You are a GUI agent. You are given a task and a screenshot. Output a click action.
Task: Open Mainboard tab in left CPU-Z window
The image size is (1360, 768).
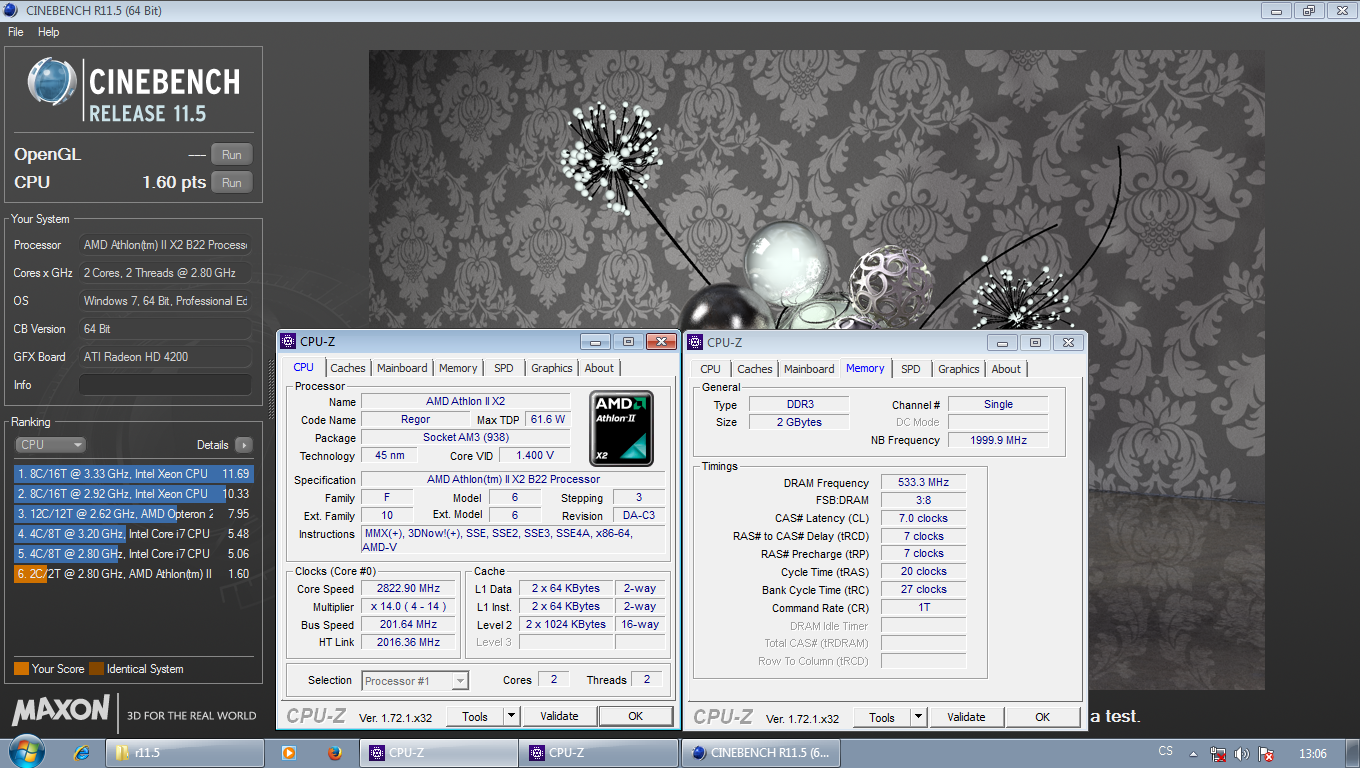(402, 368)
